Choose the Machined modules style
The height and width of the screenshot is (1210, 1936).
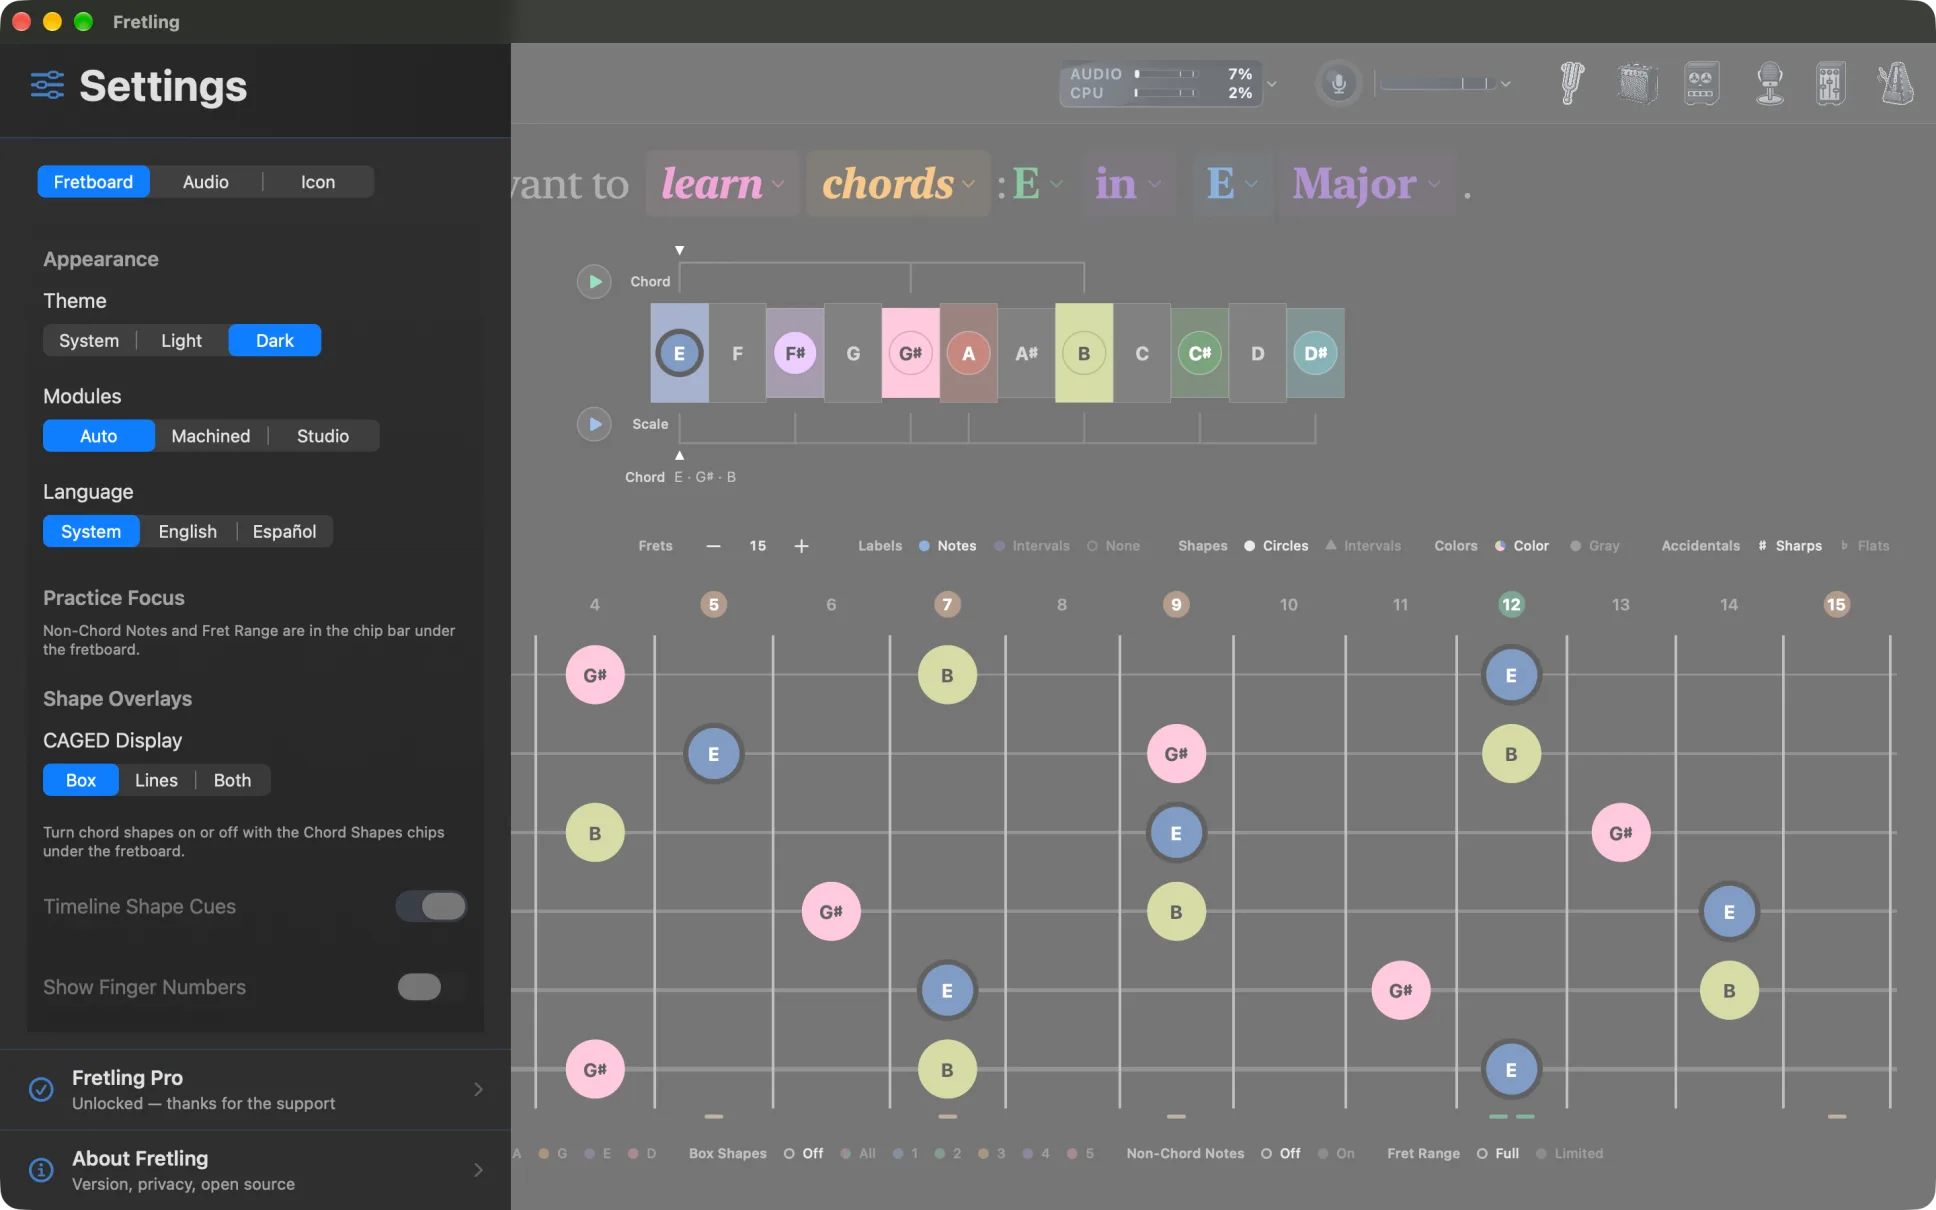[211, 436]
